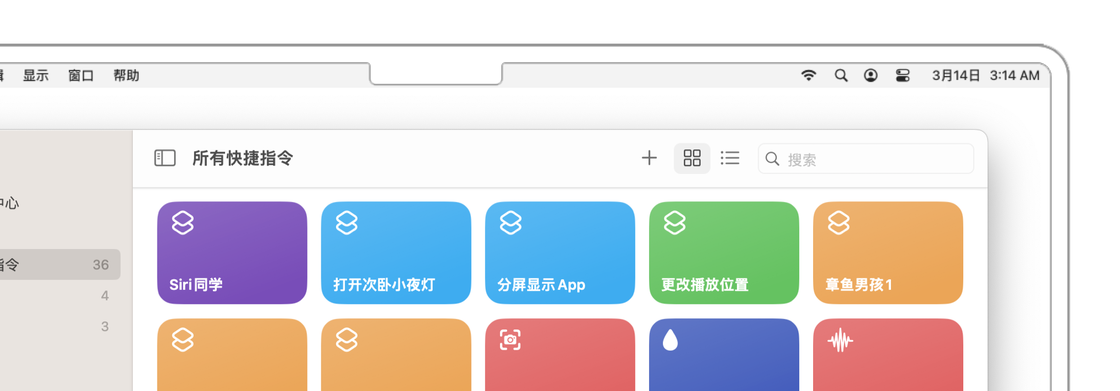Screen dimensions: 1120x391
Task: Click layers icon on 章鱼男孩1 card
Action: coord(839,223)
